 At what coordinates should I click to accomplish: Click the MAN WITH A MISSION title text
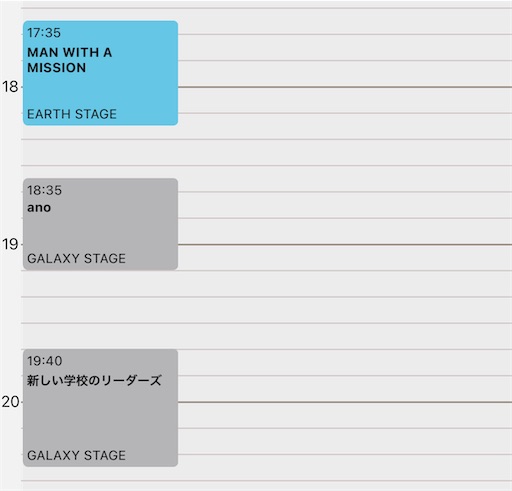click(70, 60)
